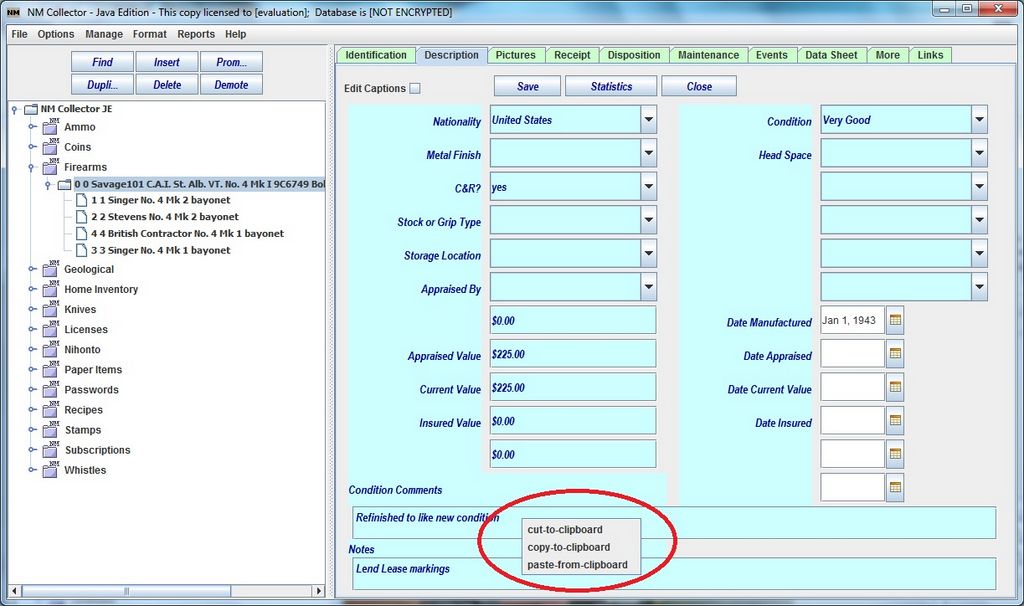
Task: Enable the Edit Captions checkbox
Action: tap(415, 88)
